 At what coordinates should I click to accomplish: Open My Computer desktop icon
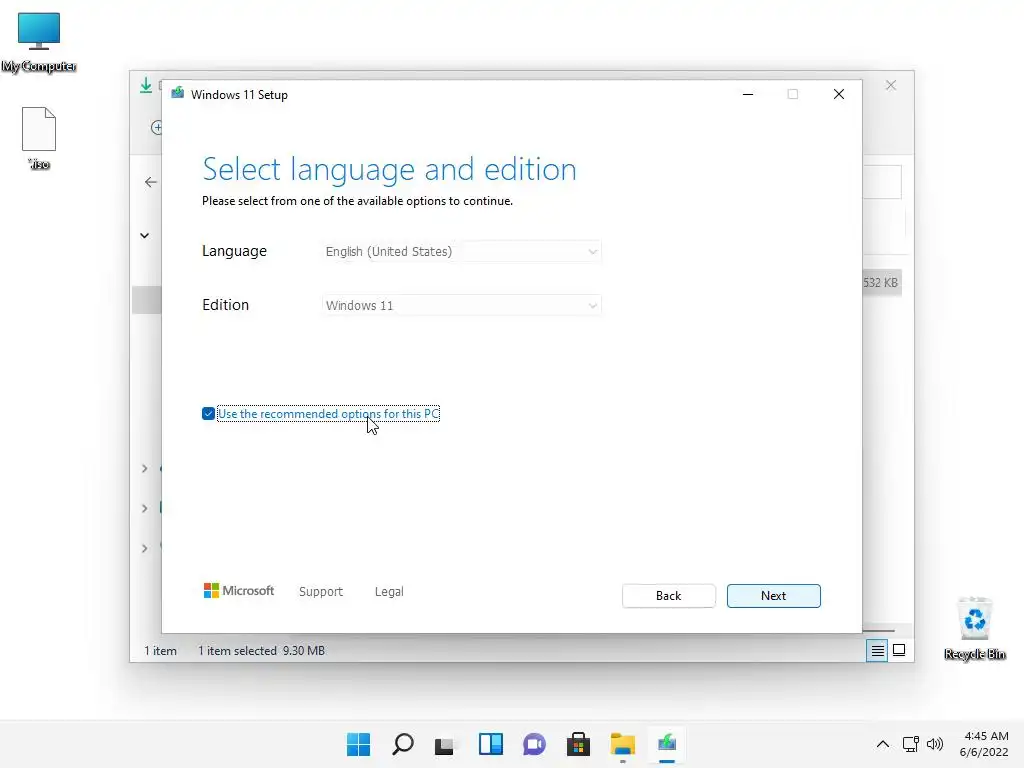point(39,42)
